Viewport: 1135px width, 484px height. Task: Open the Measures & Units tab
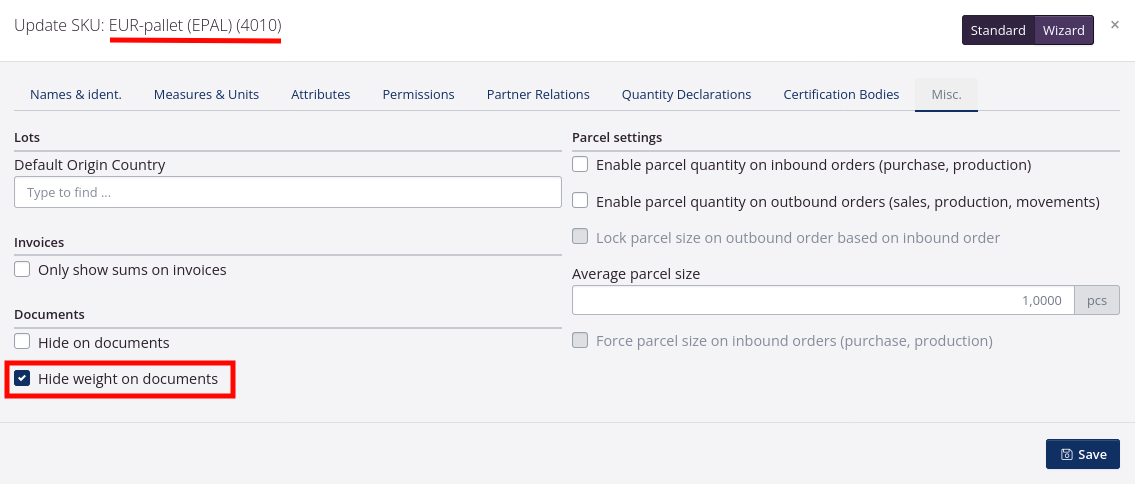[206, 94]
